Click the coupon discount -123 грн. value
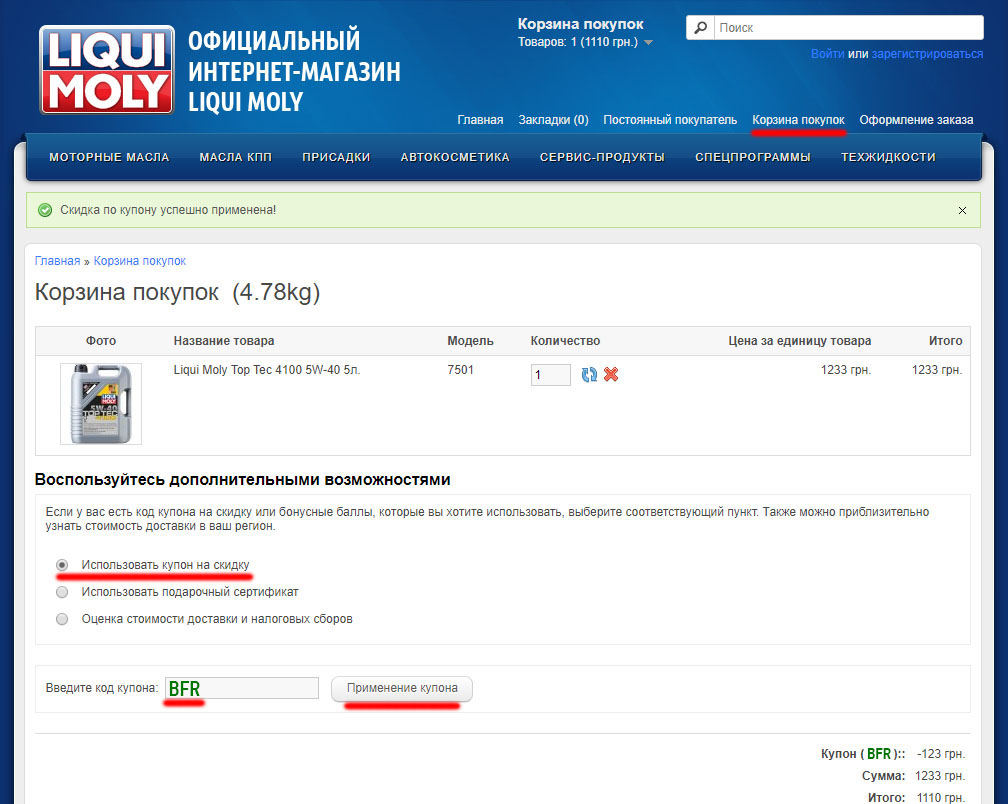1008x804 pixels. (940, 754)
